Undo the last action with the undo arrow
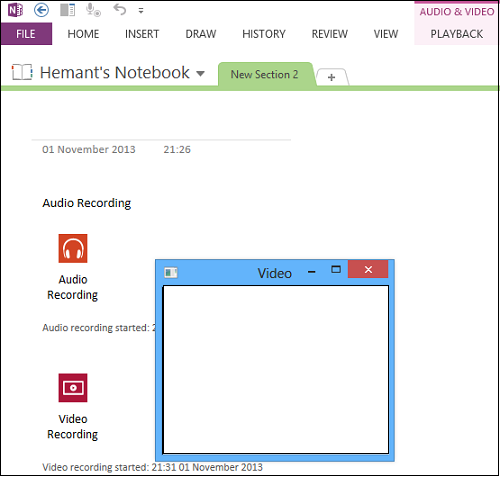The image size is (500, 477). [120, 9]
